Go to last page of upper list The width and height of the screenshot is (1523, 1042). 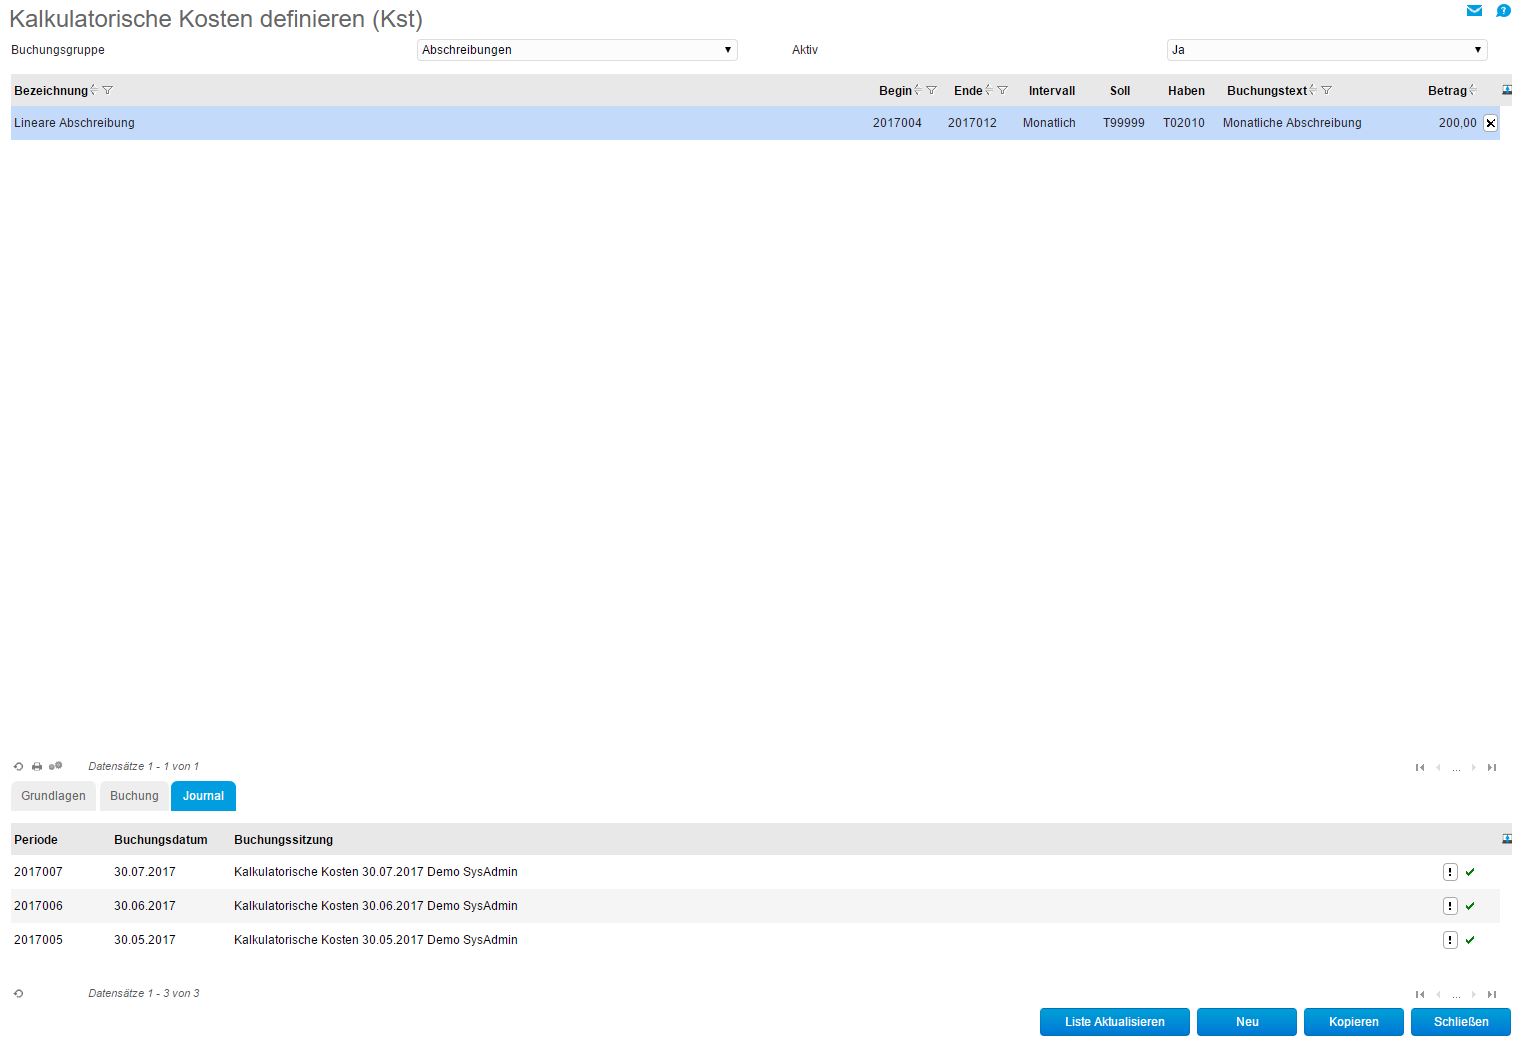pyautogui.click(x=1492, y=768)
